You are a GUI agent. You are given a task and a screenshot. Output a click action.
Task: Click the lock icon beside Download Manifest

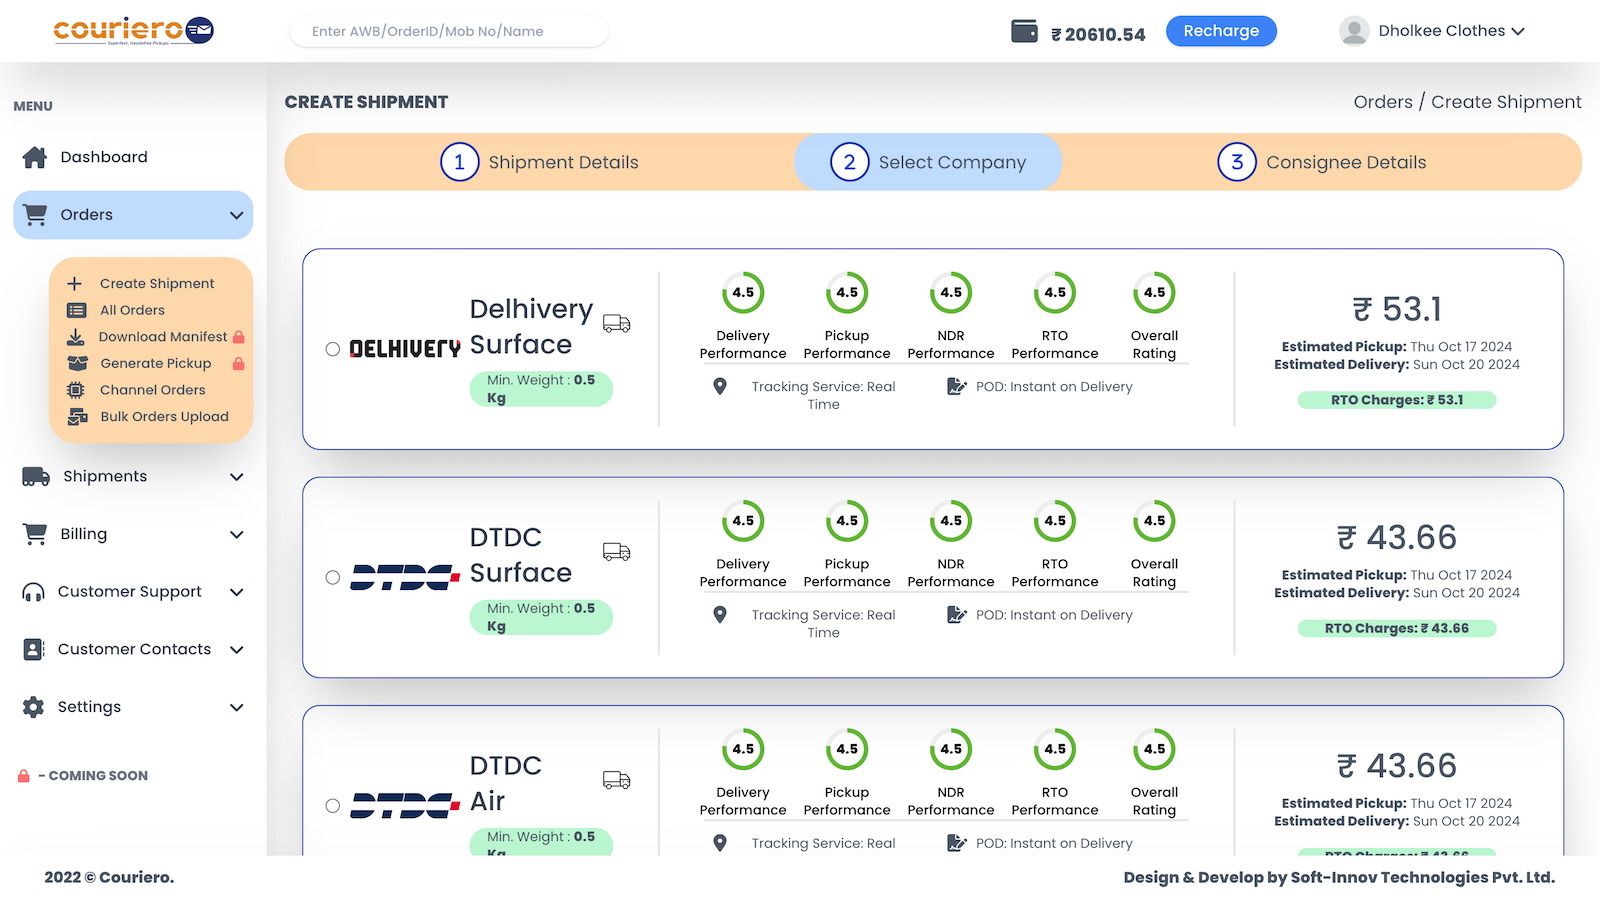(x=239, y=337)
